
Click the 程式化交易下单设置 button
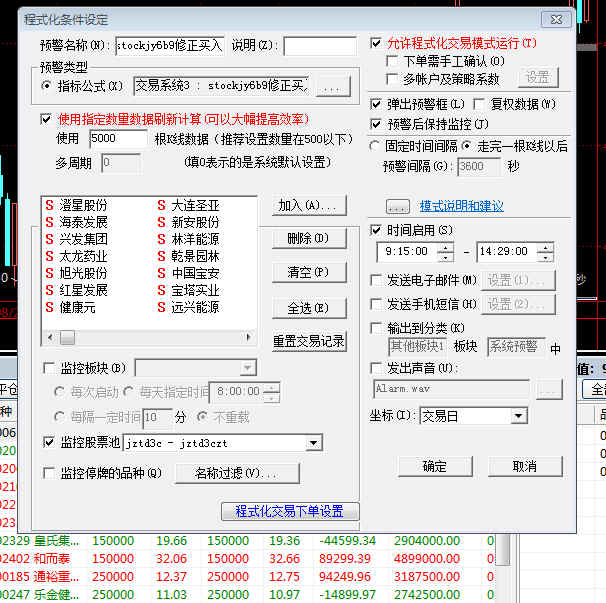tap(289, 511)
